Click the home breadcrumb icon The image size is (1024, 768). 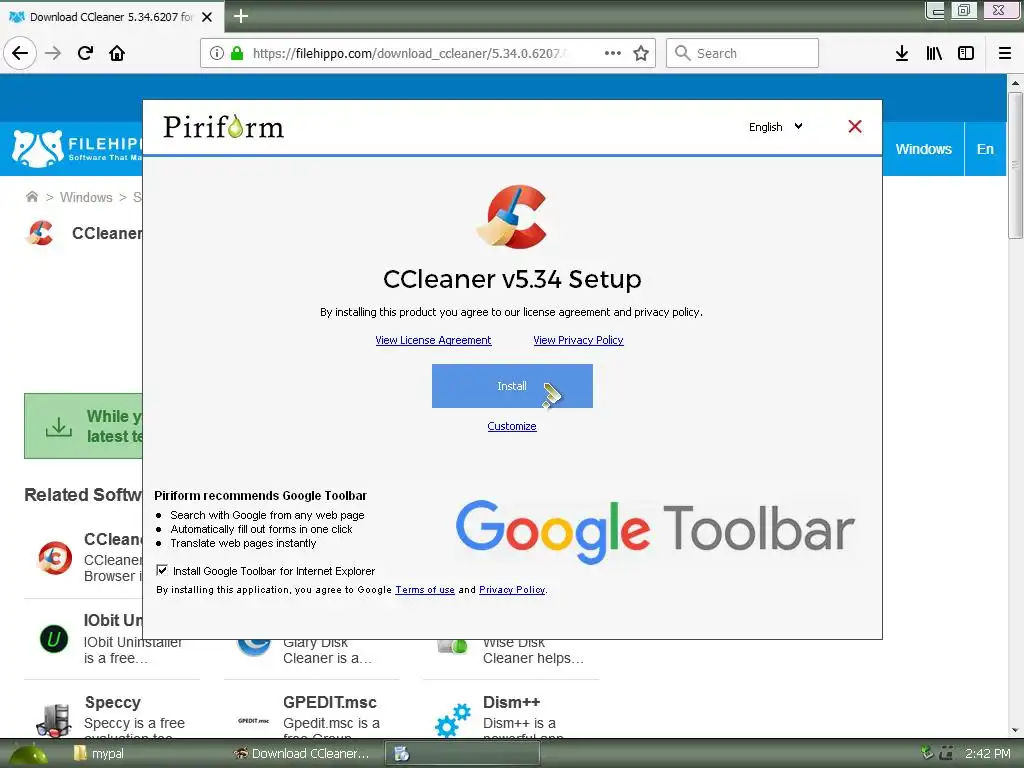pos(31,197)
